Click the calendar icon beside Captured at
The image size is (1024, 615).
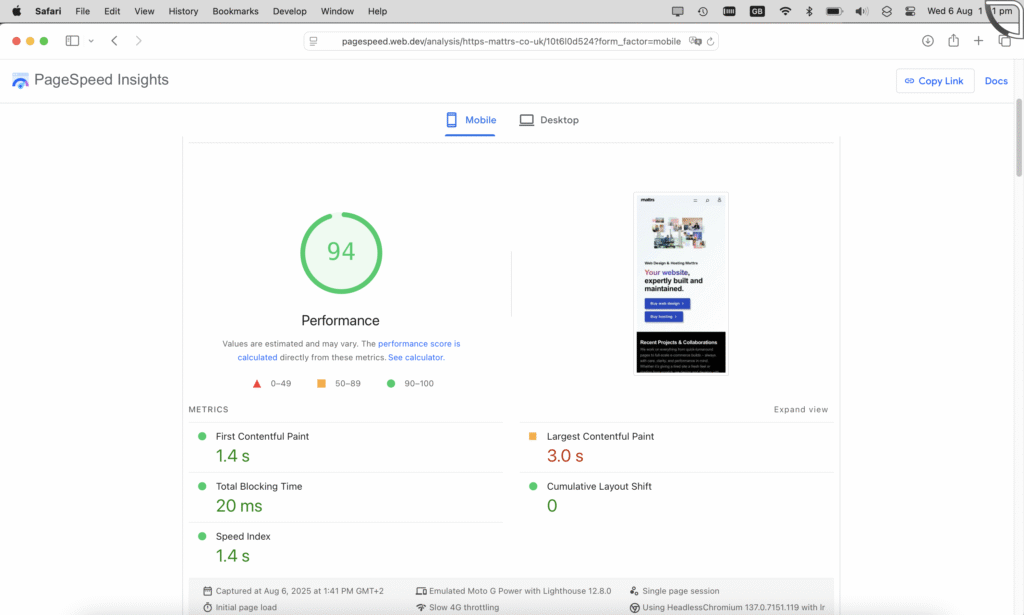(x=207, y=591)
